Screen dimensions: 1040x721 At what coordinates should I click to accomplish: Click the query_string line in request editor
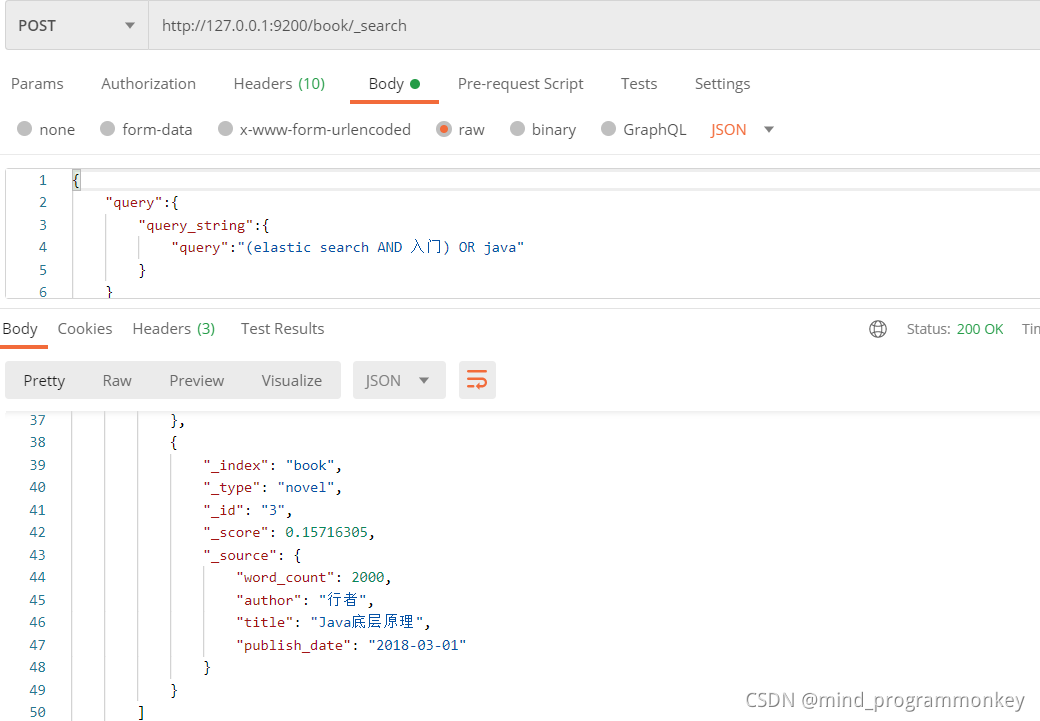(x=204, y=226)
